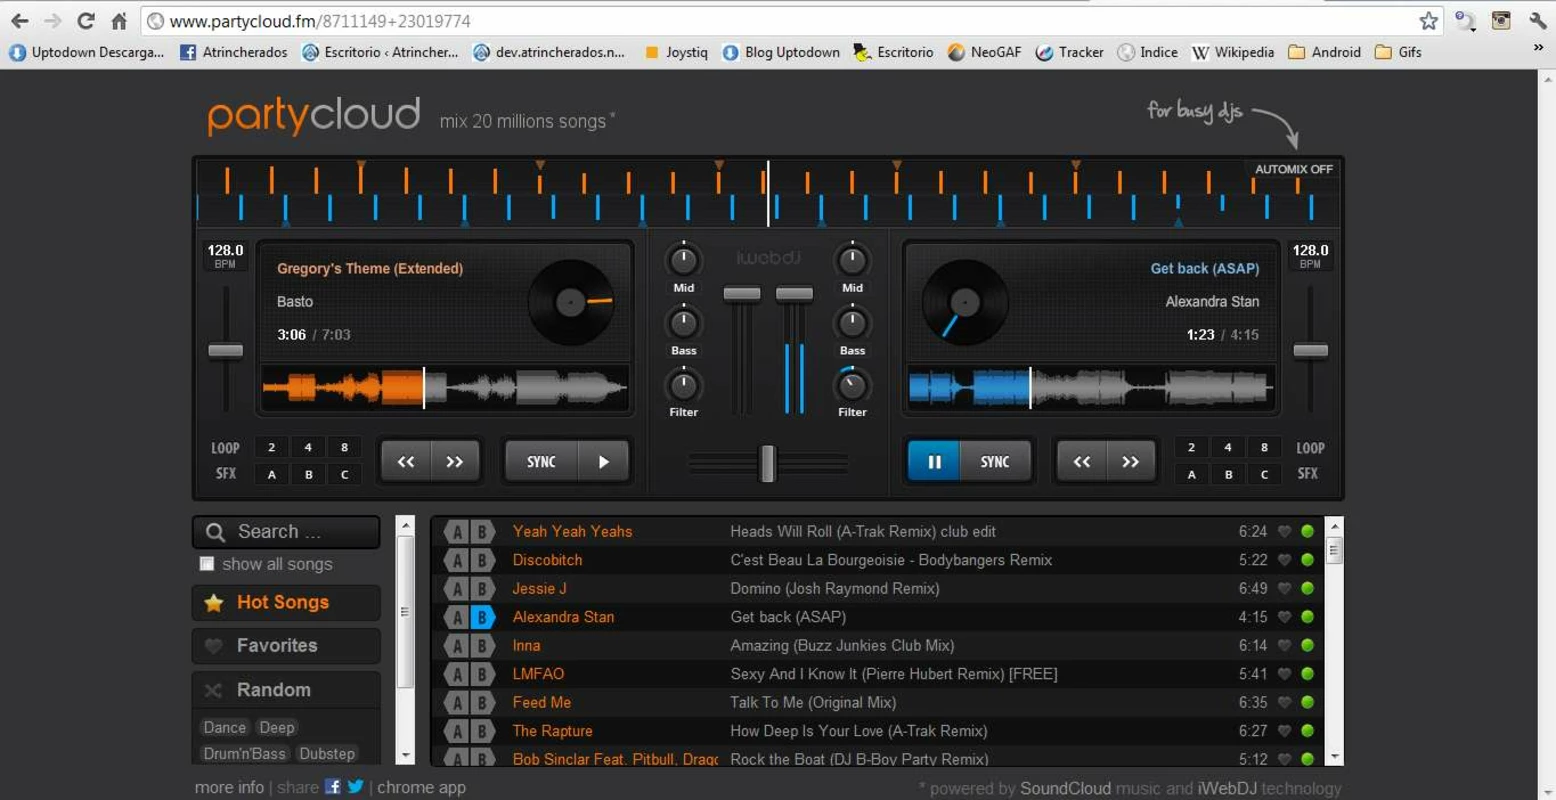Open the Wikipedia bookmark
Image resolution: width=1556 pixels, height=800 pixels.
1233,52
